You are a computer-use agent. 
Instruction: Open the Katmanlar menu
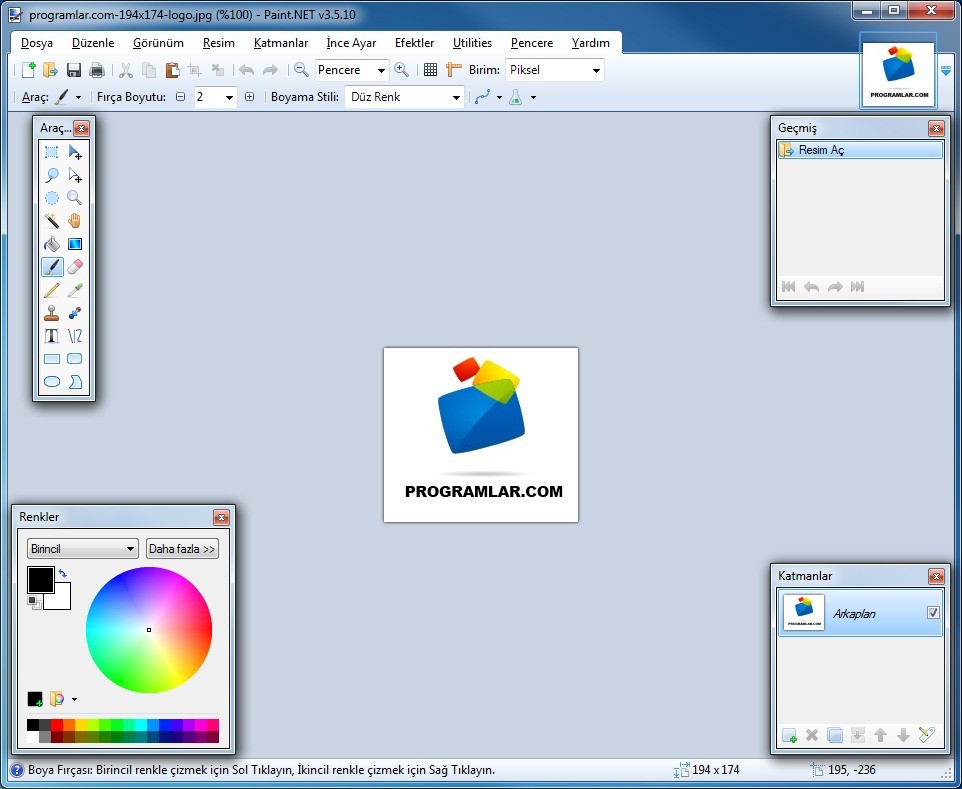pos(281,43)
